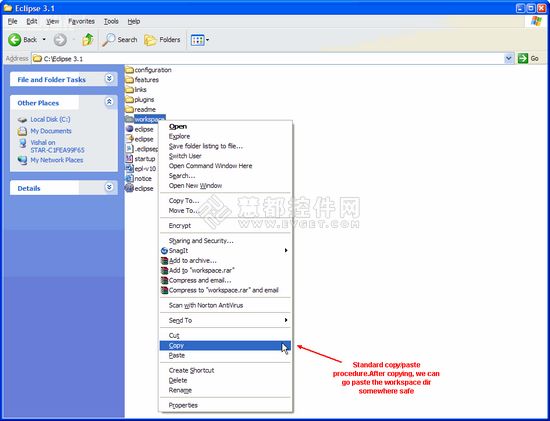Click the My Documents folder icon

22,131
